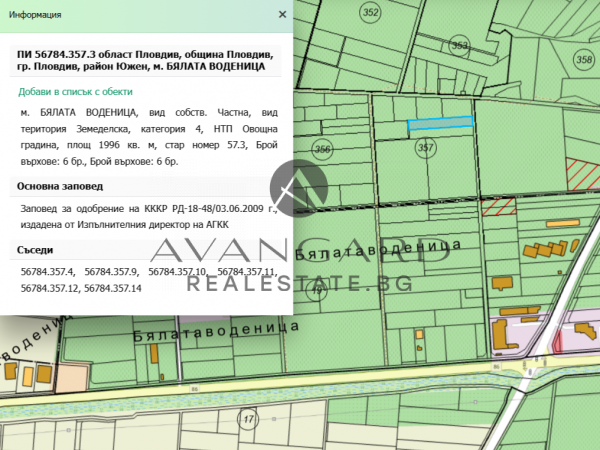This screenshot has width=600, height=450.
Task: Click the circled 357 block label
Action: tap(426, 148)
